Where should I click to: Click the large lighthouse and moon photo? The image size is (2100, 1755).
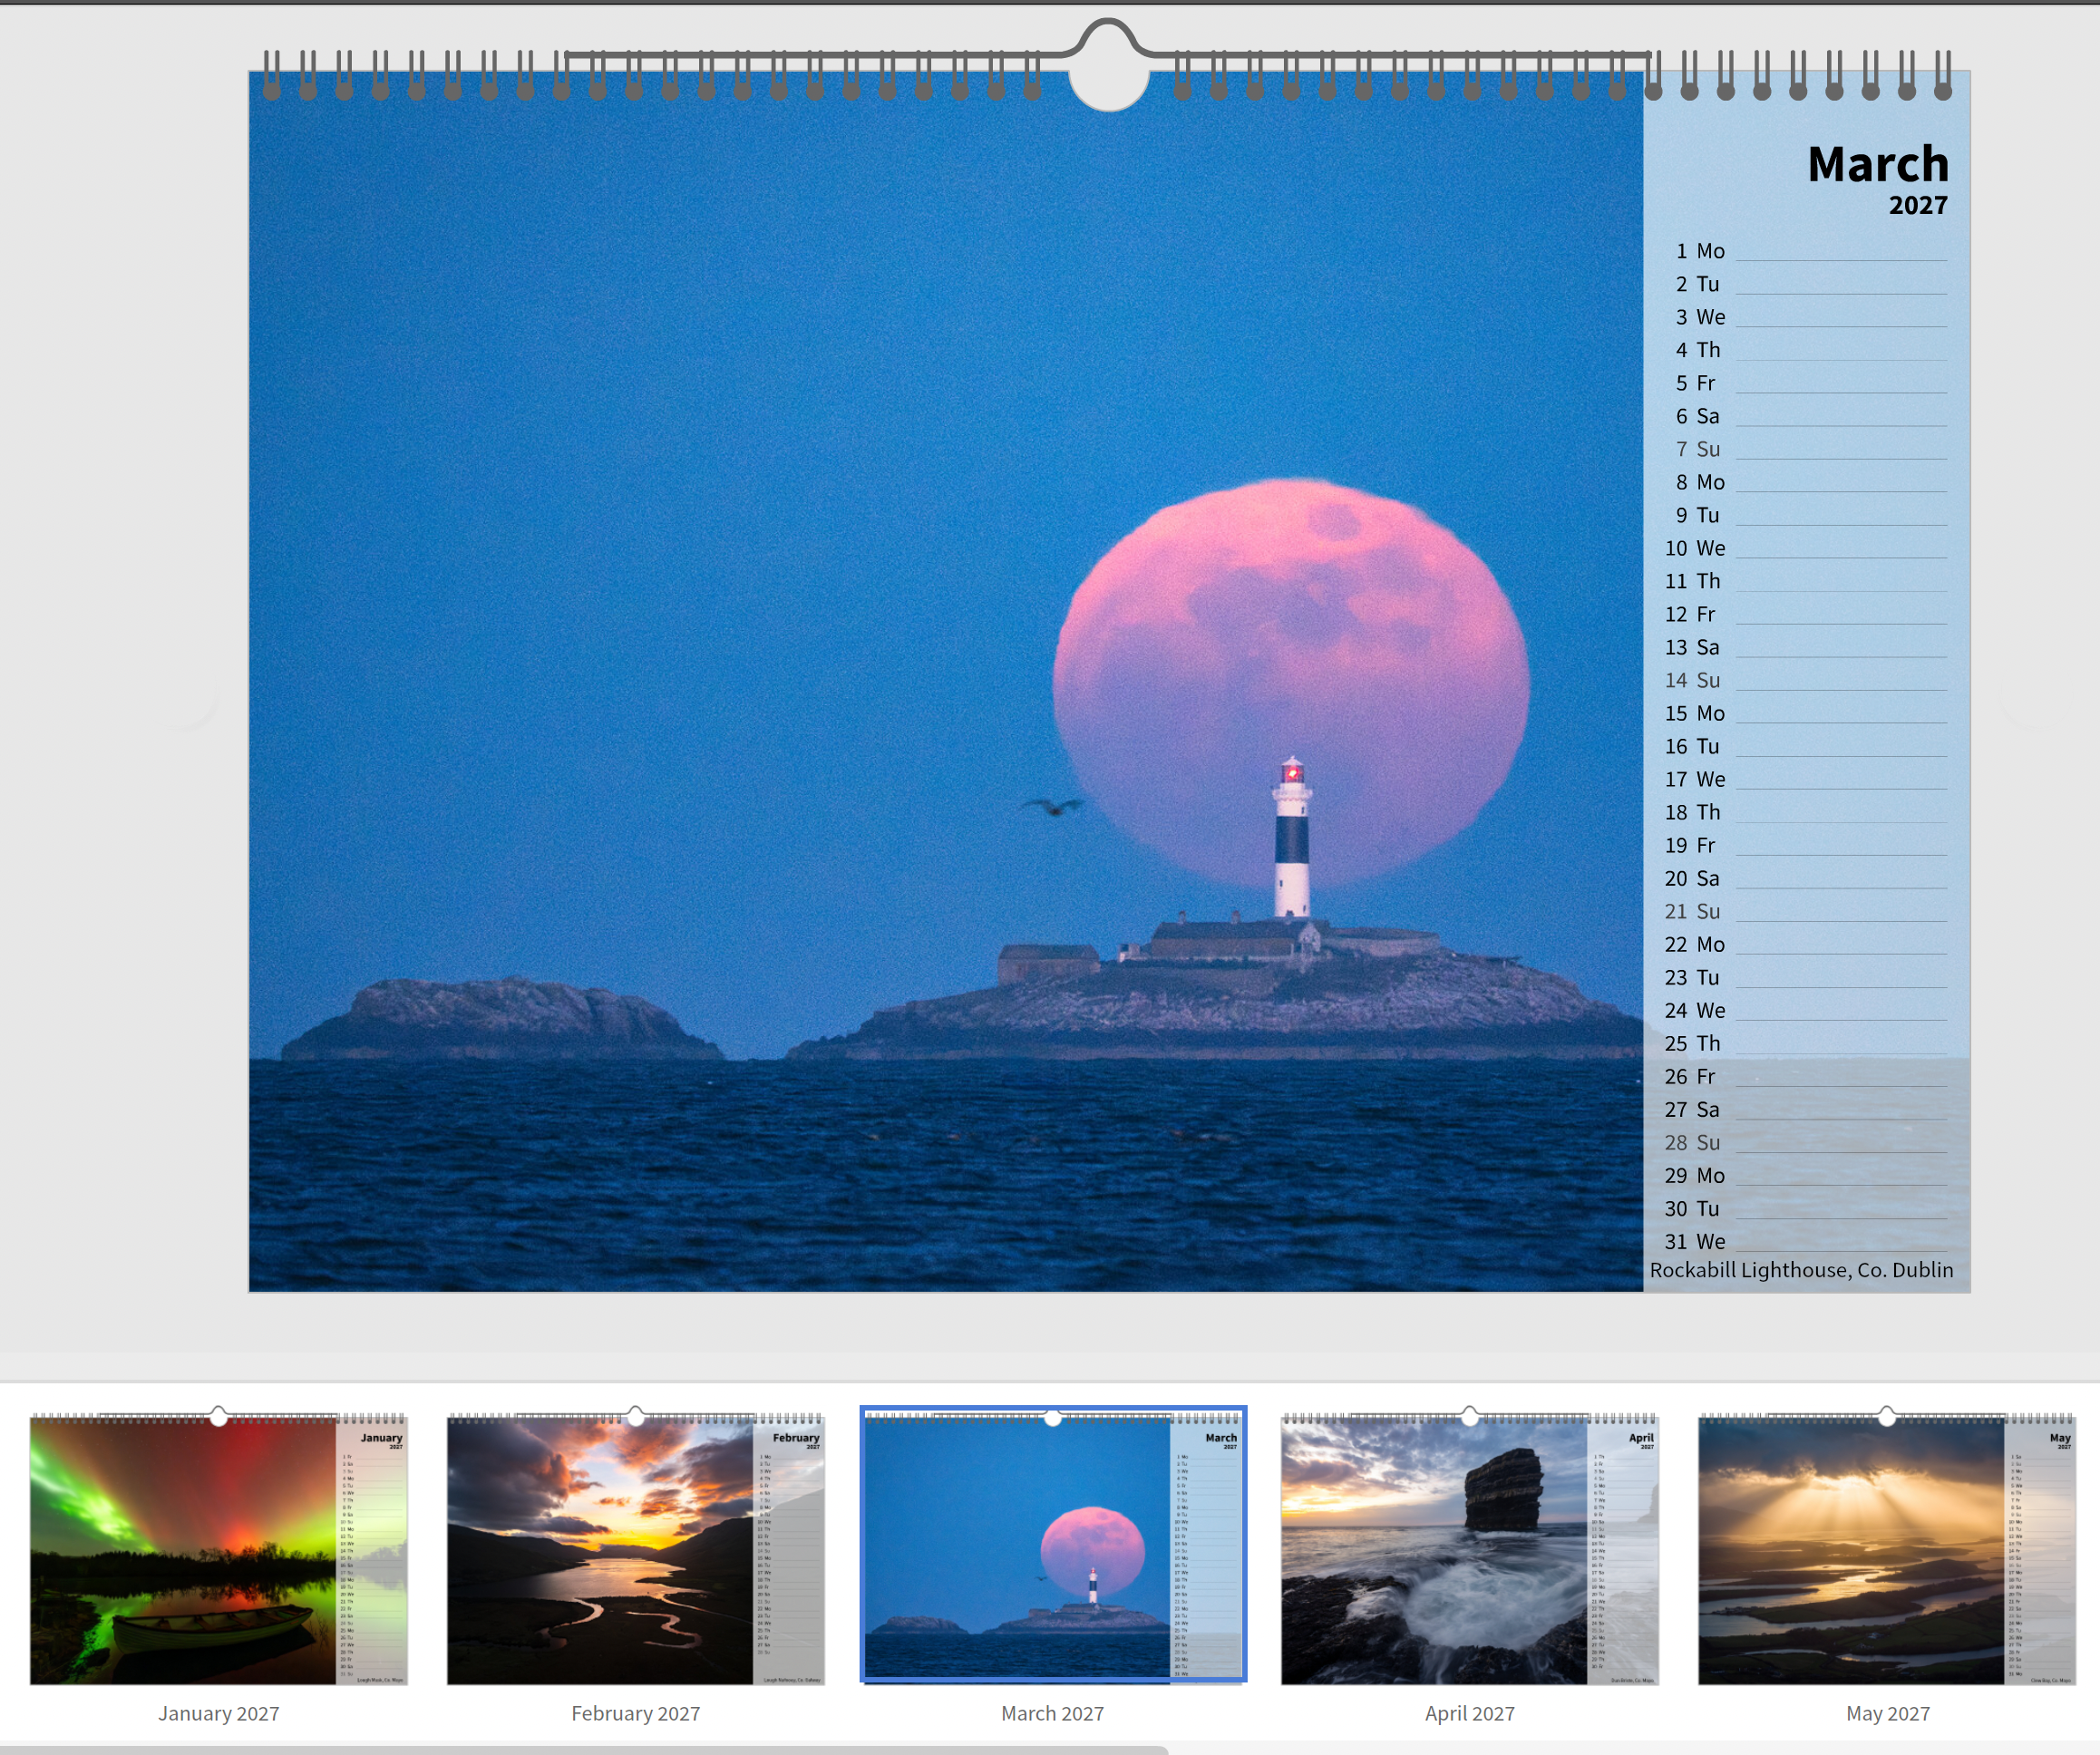[946, 682]
